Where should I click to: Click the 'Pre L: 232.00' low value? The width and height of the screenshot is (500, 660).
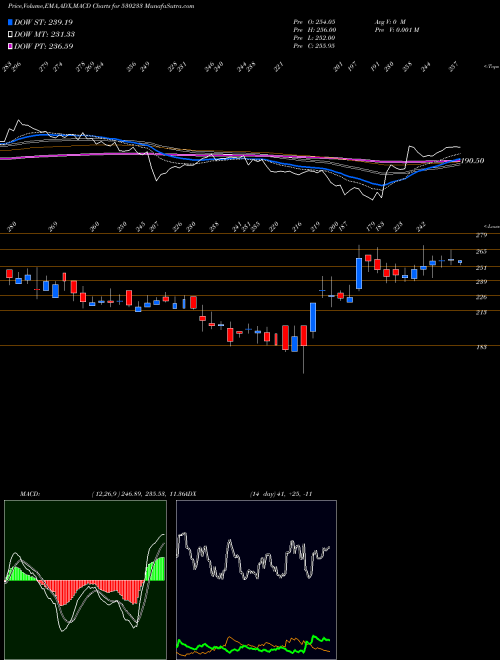tap(314, 38)
